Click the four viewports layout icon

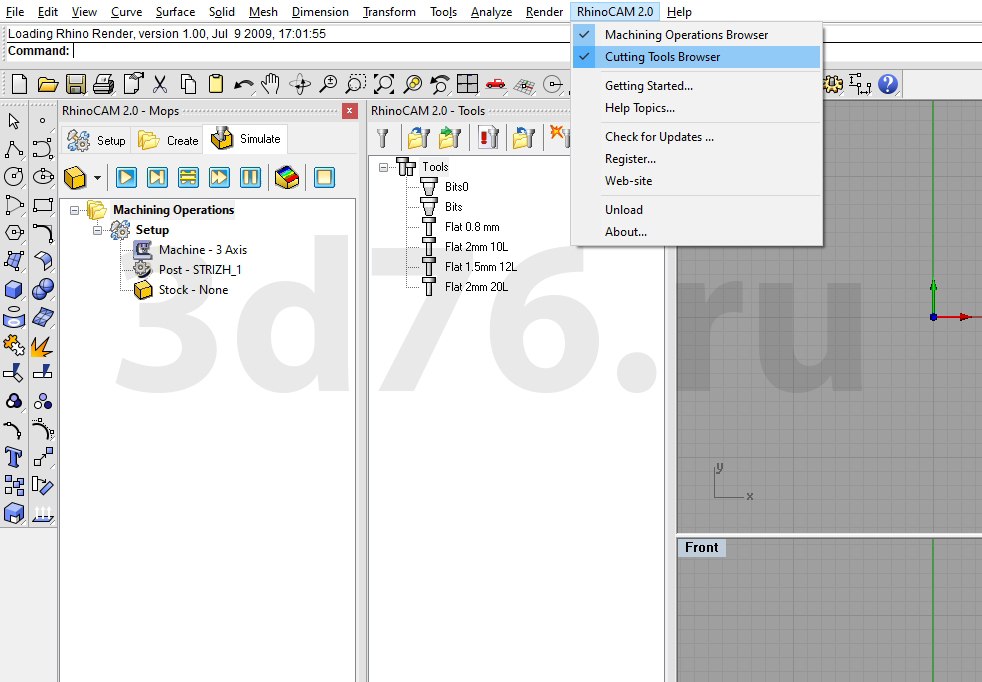click(467, 84)
